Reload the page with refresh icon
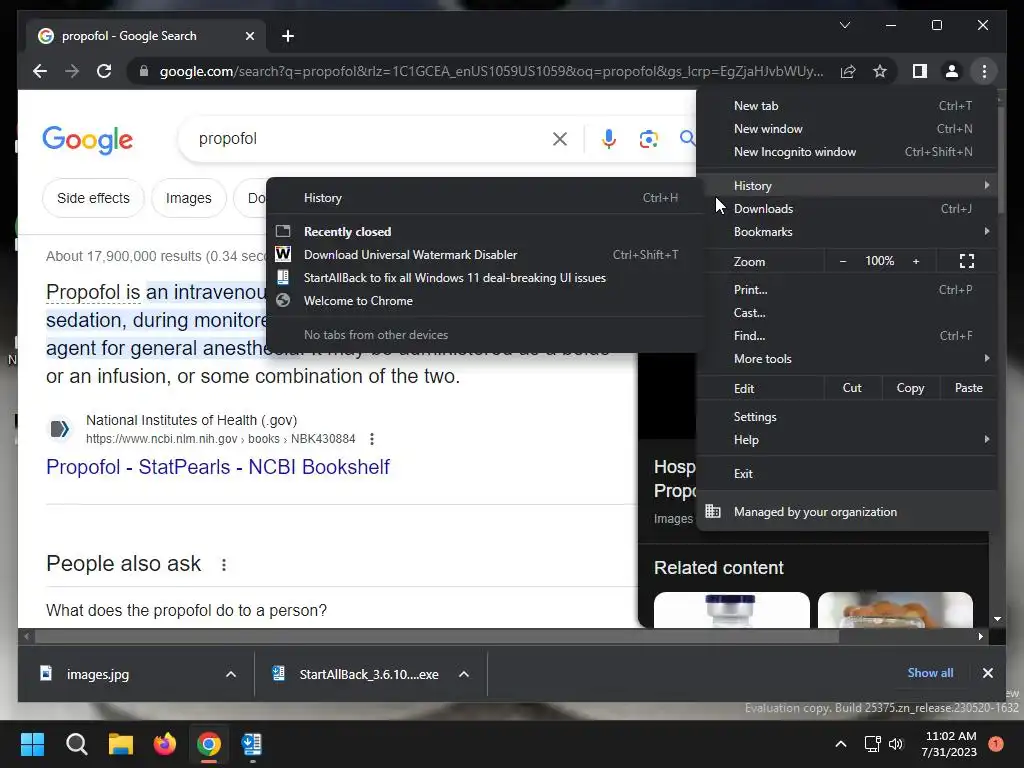This screenshot has height=768, width=1024. [x=104, y=71]
